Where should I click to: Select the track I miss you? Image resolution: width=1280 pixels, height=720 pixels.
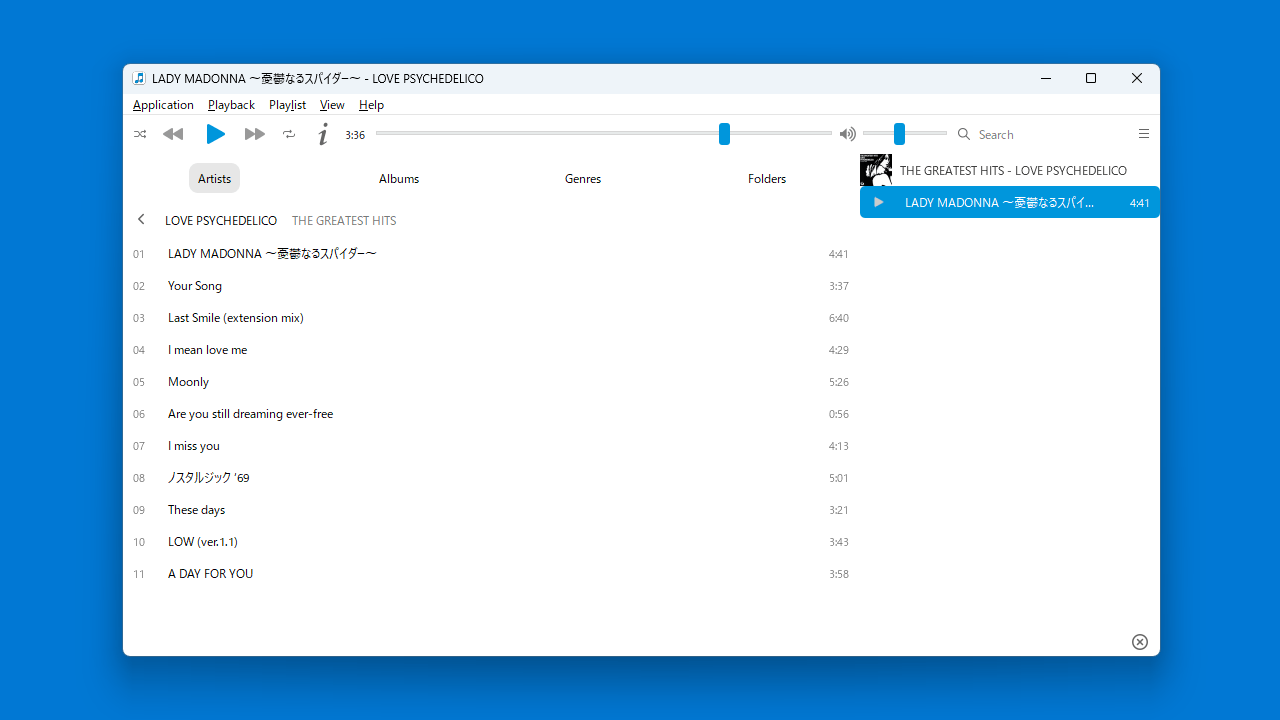pos(491,446)
